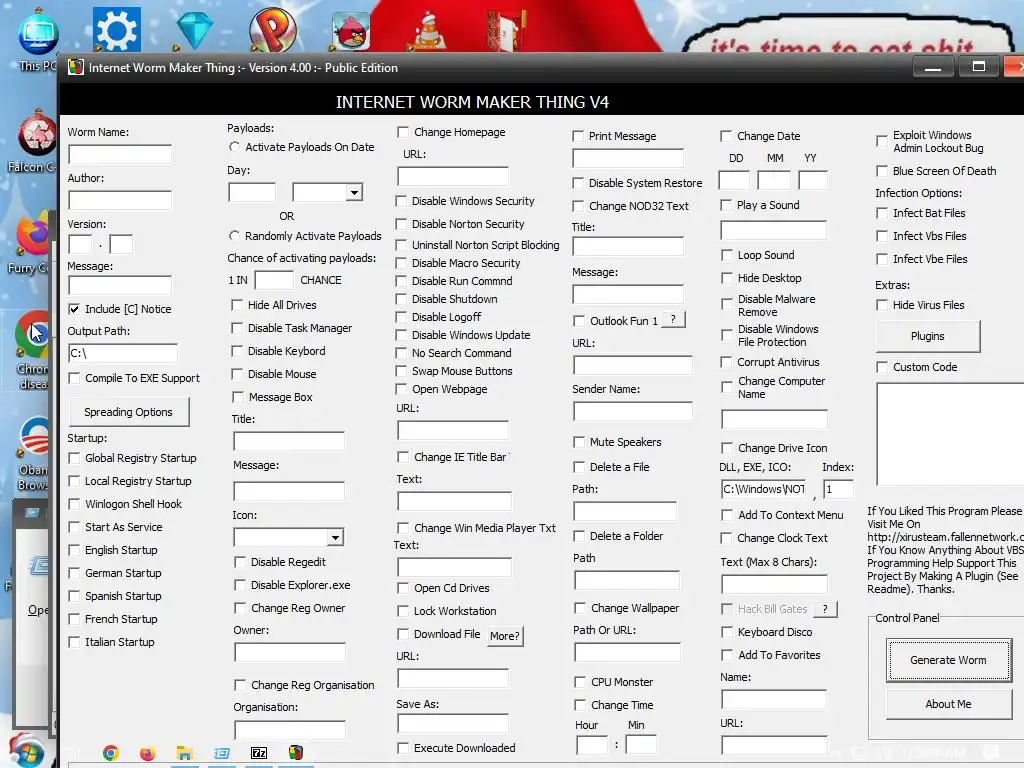This screenshot has height=768, width=1024.
Task: Click the Clock Text (Max 8 Chars) field
Action: pyautogui.click(x=775, y=584)
